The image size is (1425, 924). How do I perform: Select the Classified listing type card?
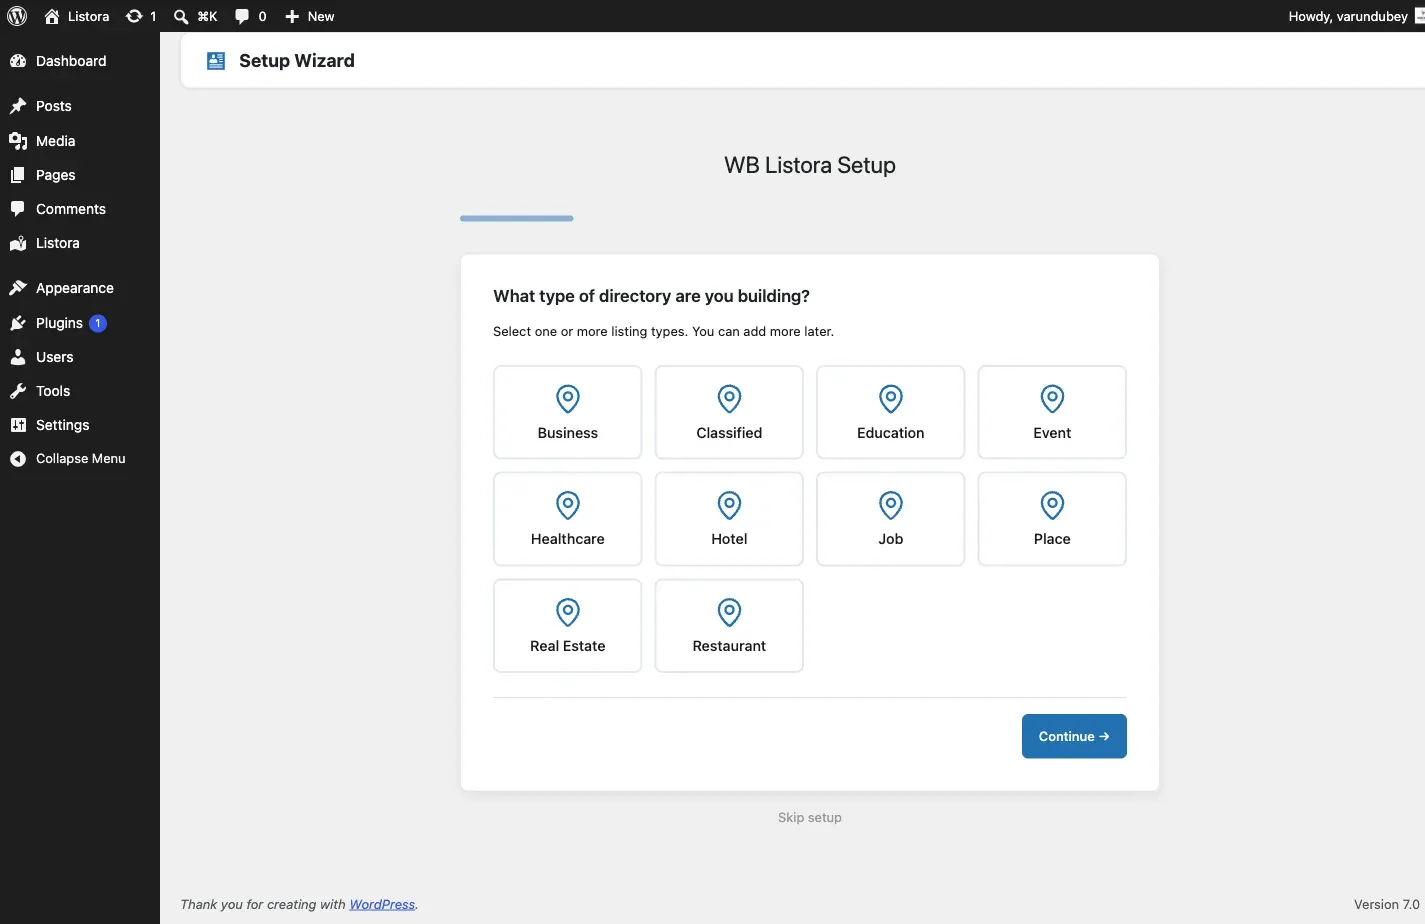coord(729,412)
